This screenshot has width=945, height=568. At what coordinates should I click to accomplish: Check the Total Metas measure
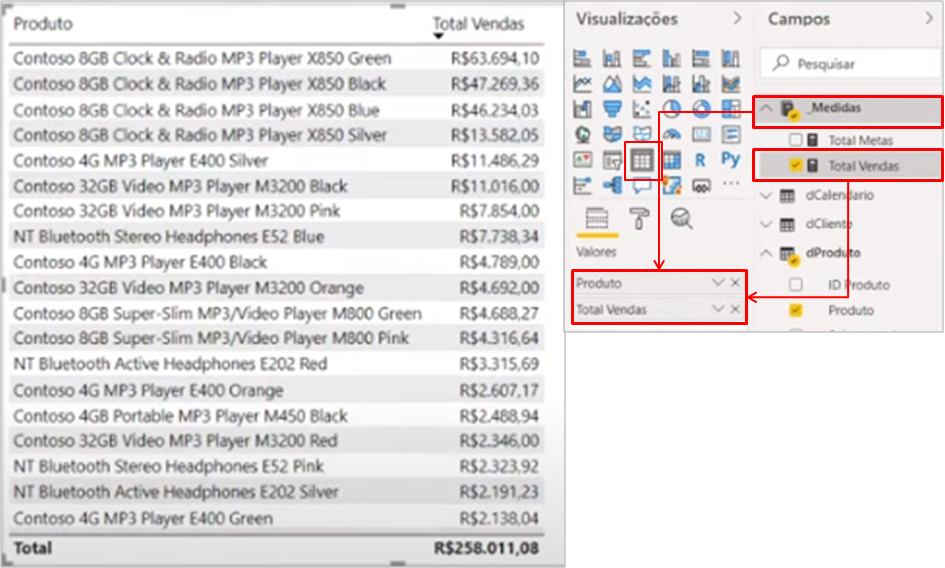(796, 141)
